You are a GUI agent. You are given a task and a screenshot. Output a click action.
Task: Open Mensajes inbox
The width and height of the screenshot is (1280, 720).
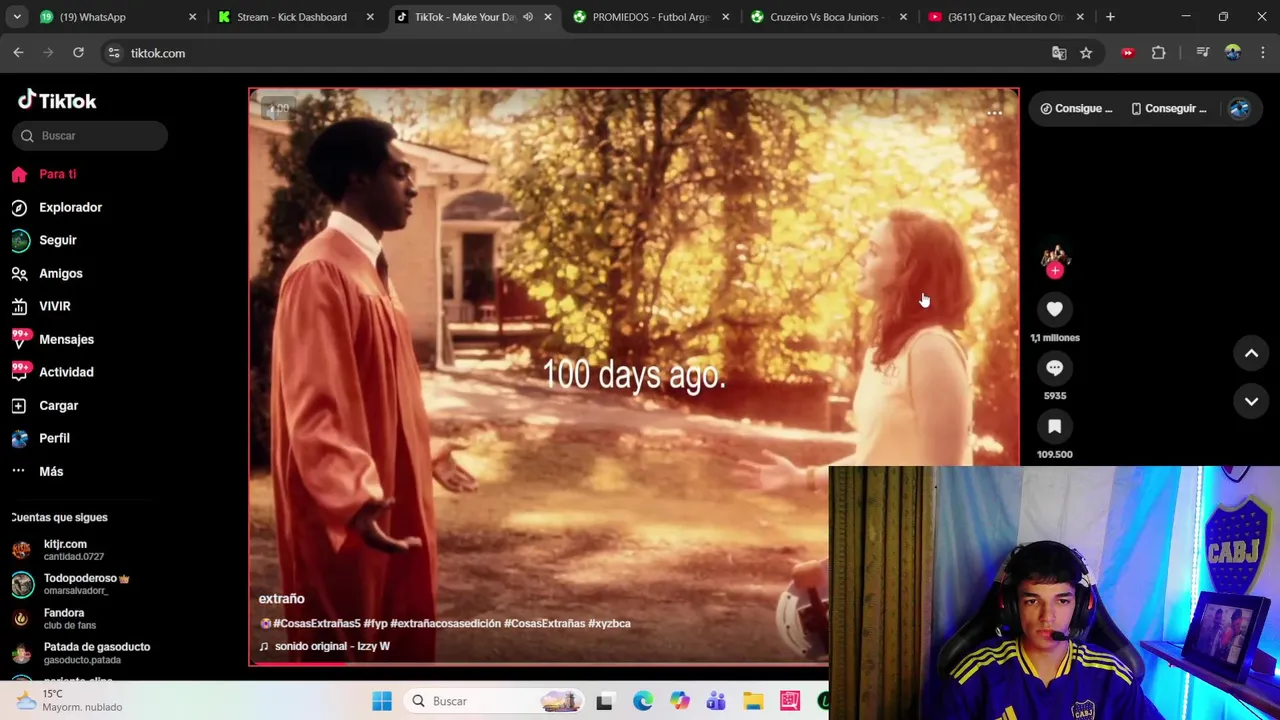tap(53, 339)
